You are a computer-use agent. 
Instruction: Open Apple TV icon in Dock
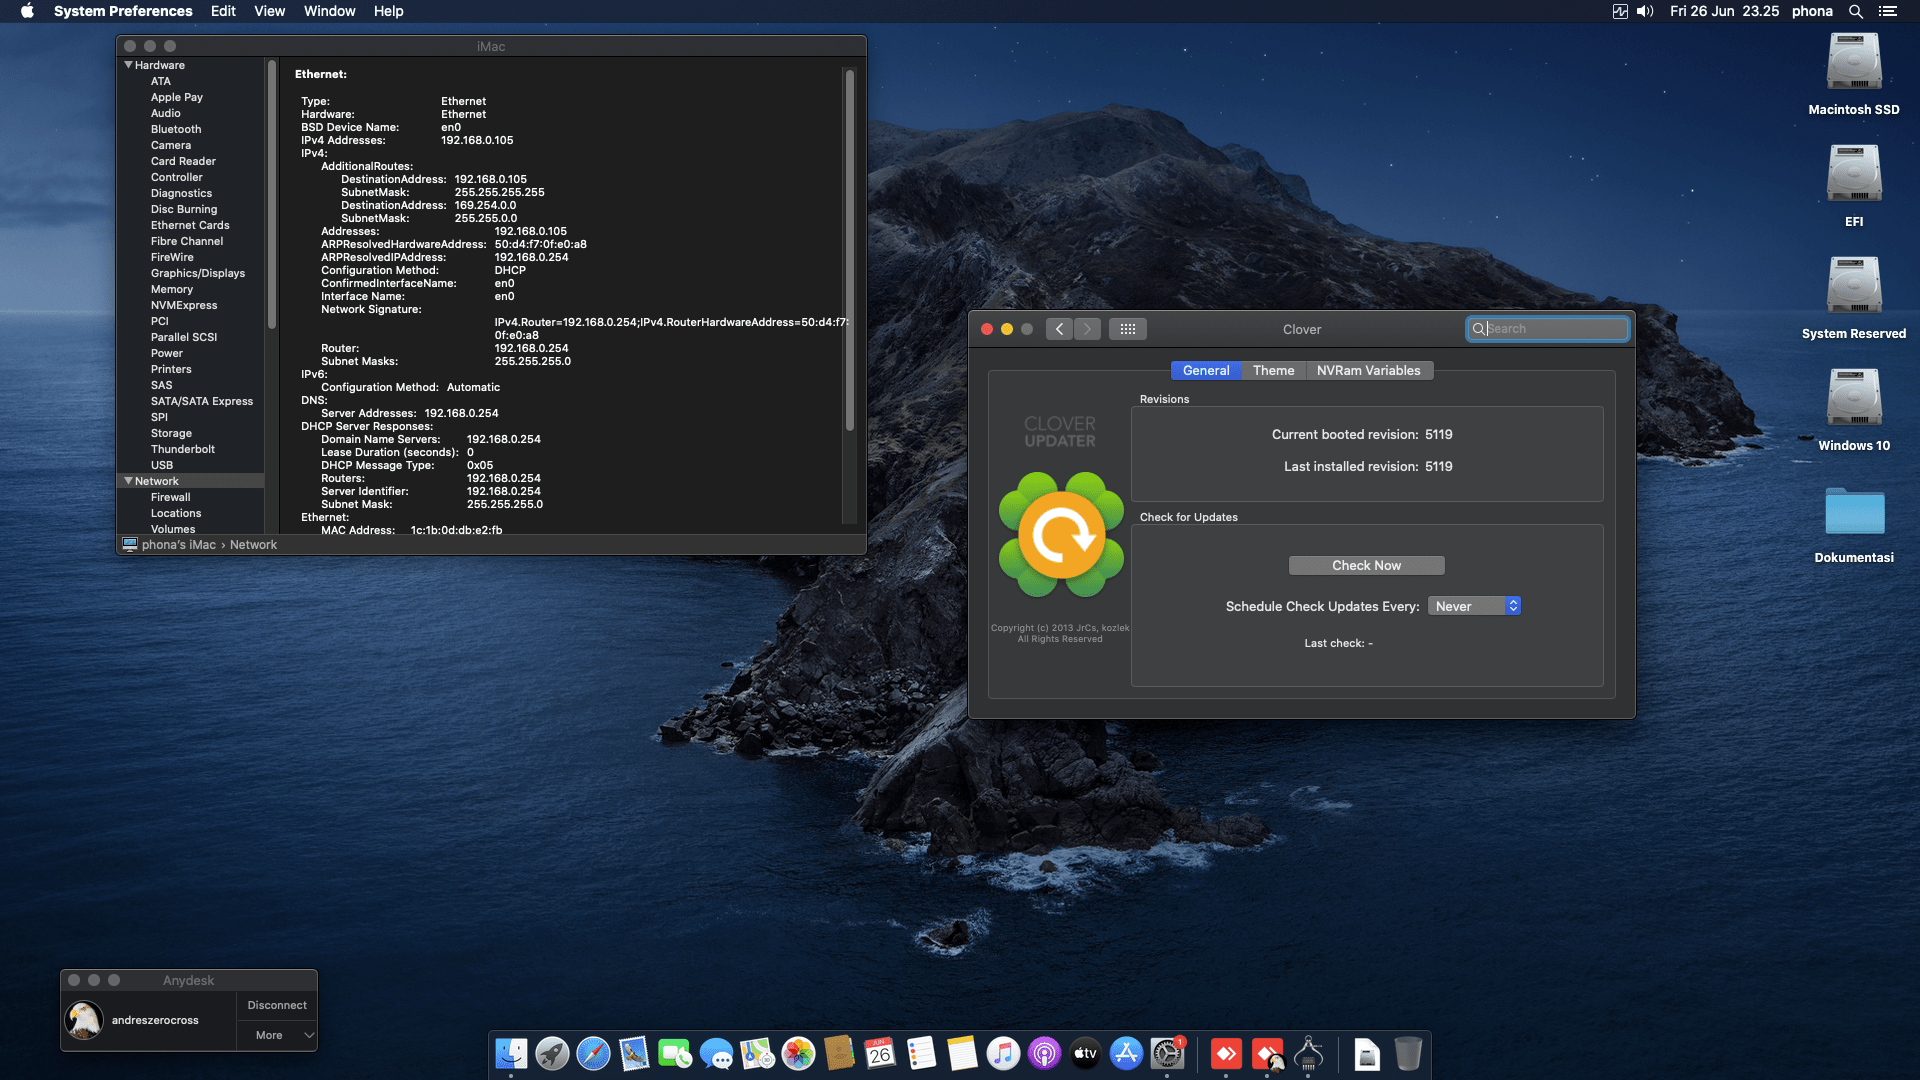(x=1085, y=1054)
